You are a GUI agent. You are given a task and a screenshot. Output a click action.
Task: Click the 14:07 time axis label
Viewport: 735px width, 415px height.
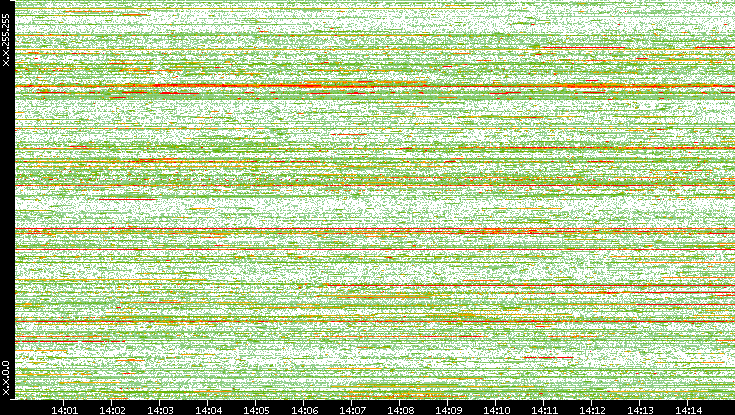click(x=352, y=410)
